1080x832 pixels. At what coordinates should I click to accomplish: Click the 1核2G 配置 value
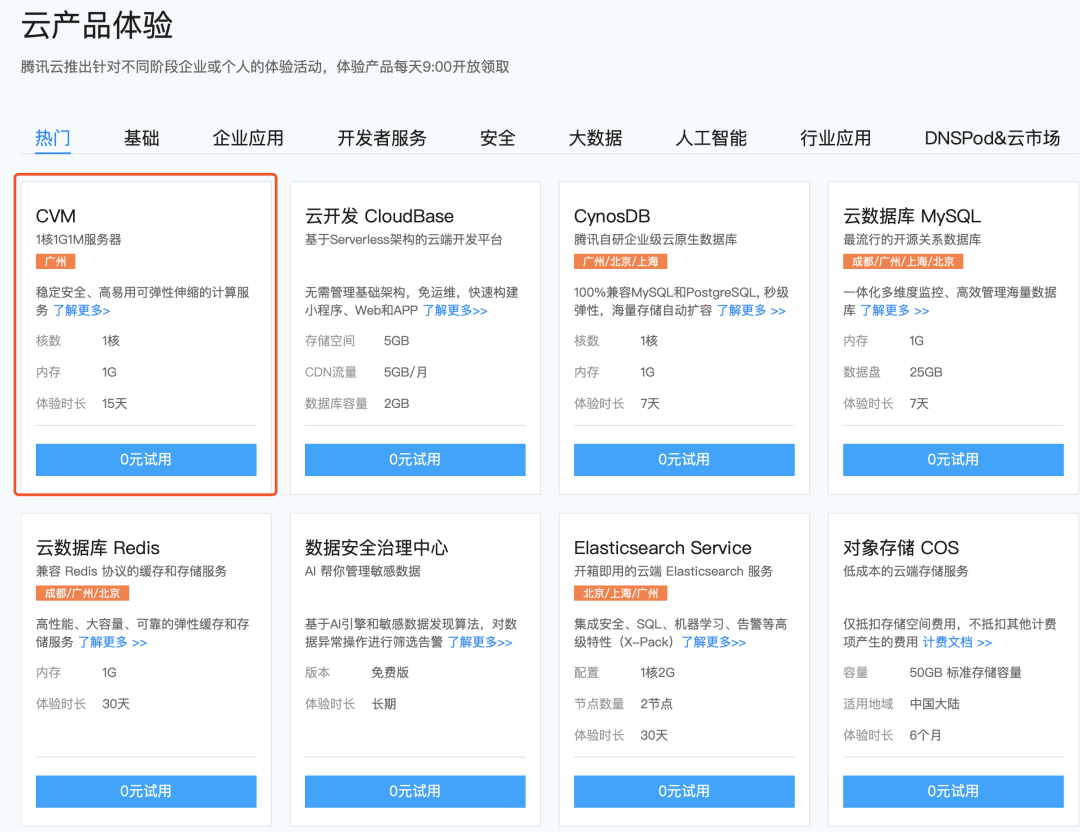click(658, 673)
